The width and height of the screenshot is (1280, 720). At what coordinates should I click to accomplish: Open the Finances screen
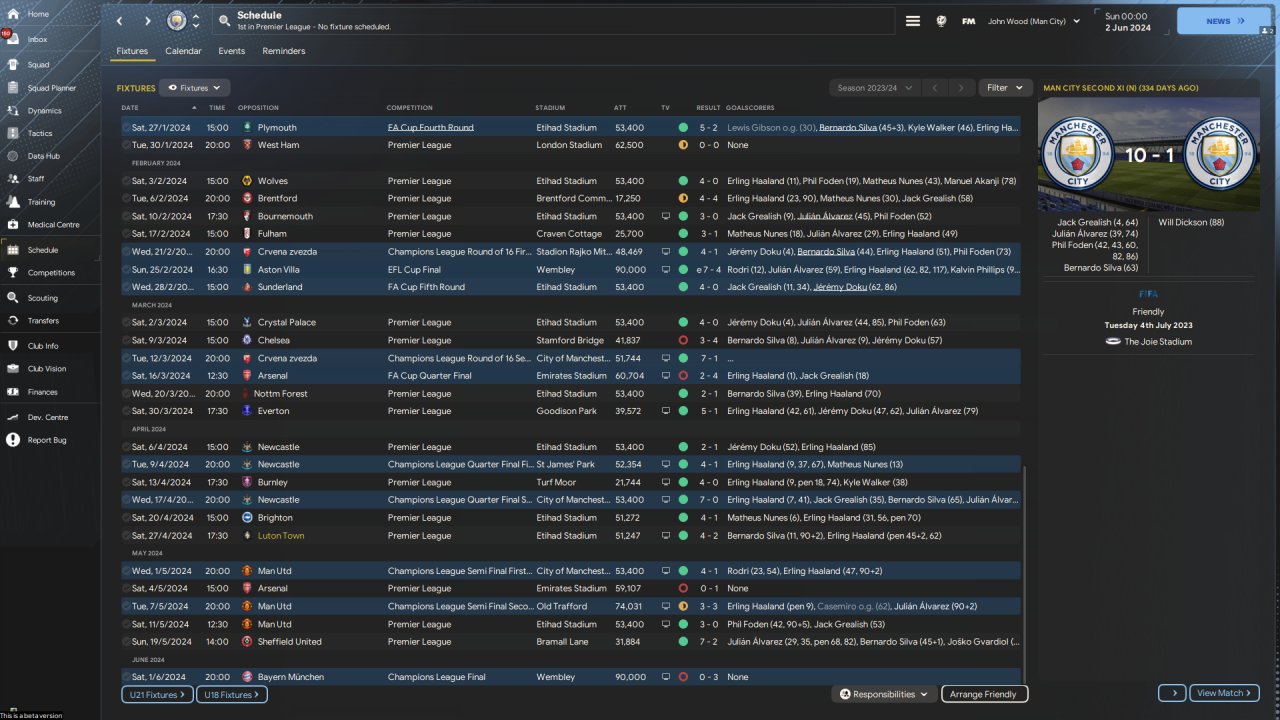click(43, 392)
